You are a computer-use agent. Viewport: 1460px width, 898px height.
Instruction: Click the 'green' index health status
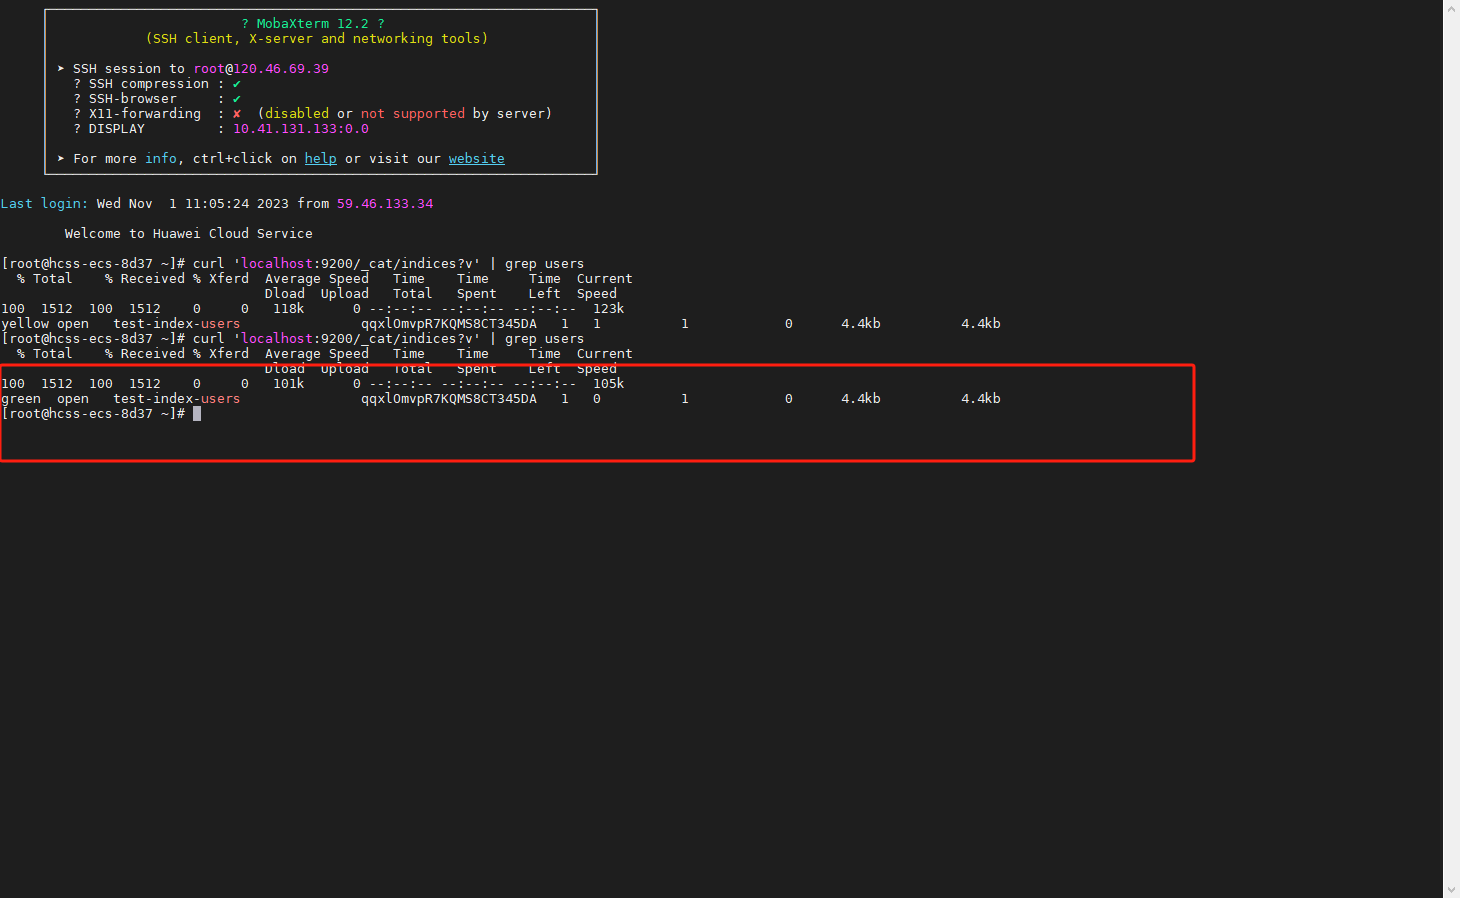click(x=21, y=399)
